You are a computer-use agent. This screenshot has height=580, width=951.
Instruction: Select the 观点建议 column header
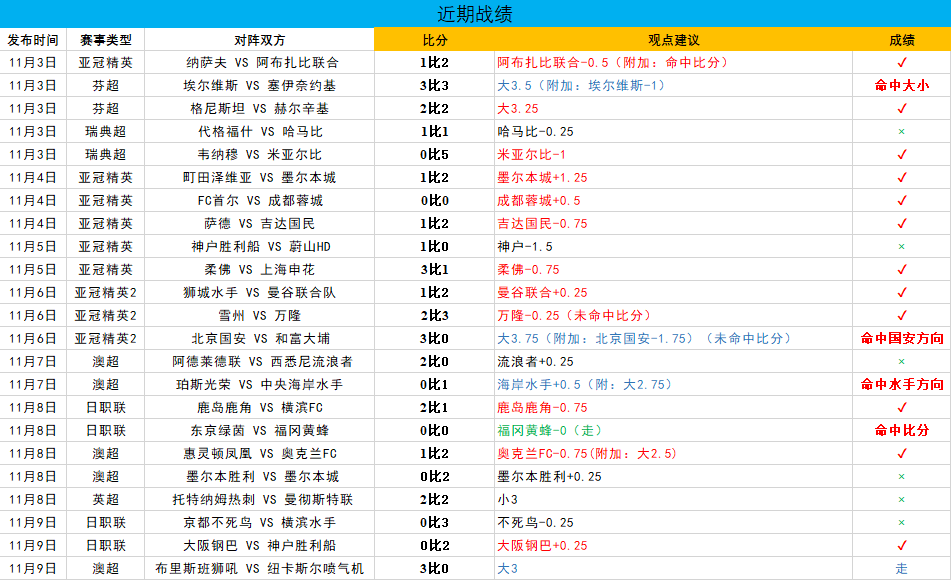673,40
